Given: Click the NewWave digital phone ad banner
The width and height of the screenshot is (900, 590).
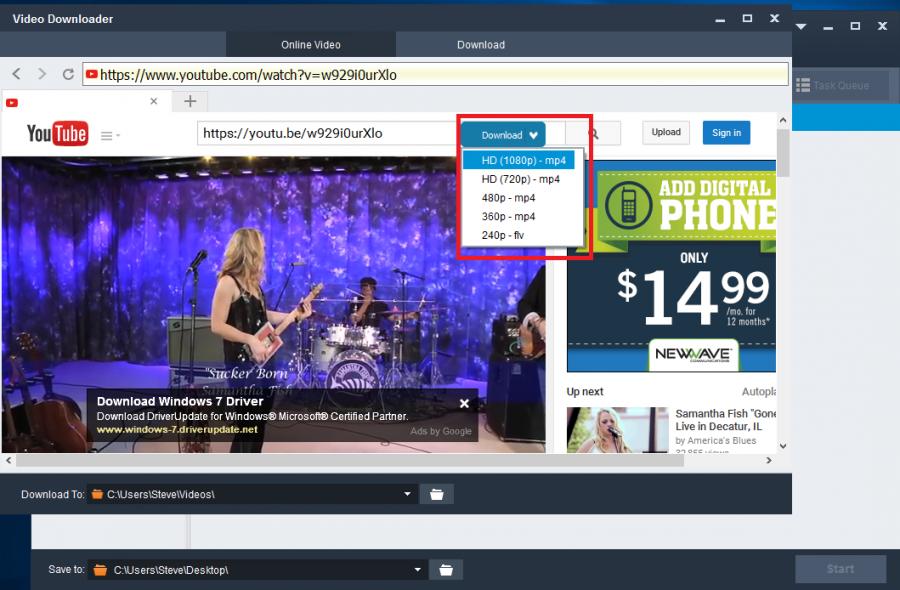Looking at the screenshot, I should point(672,266).
